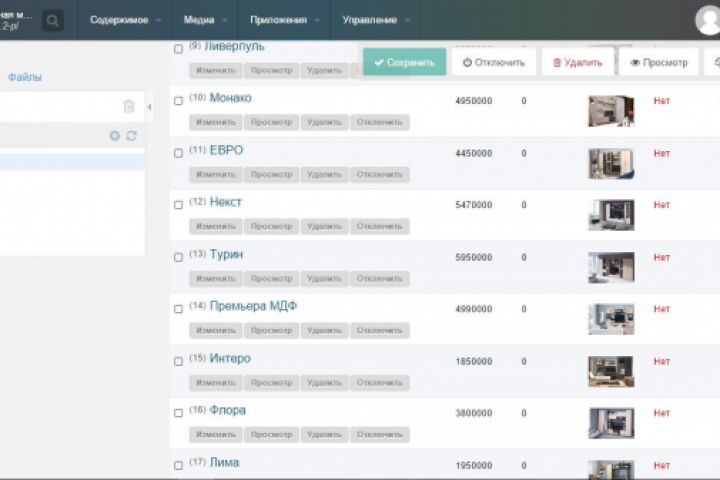The image size is (720, 480).
Task: Open the Ливерпуль item link
Action: point(234,46)
